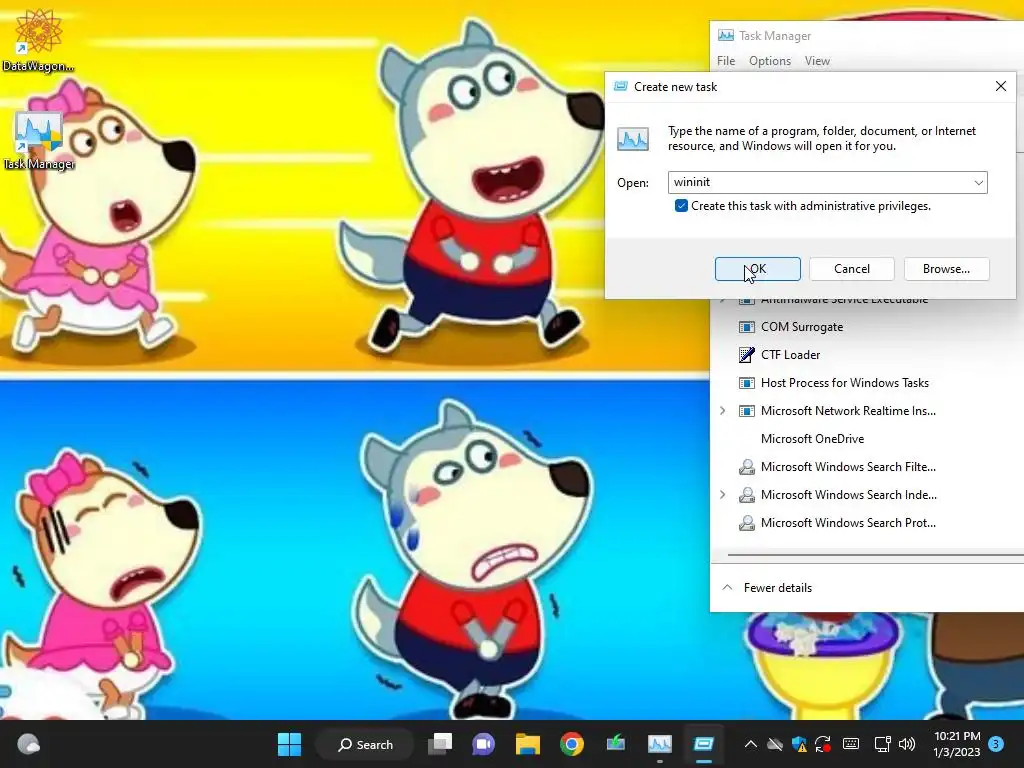Click OK to run wininit

pyautogui.click(x=758, y=268)
